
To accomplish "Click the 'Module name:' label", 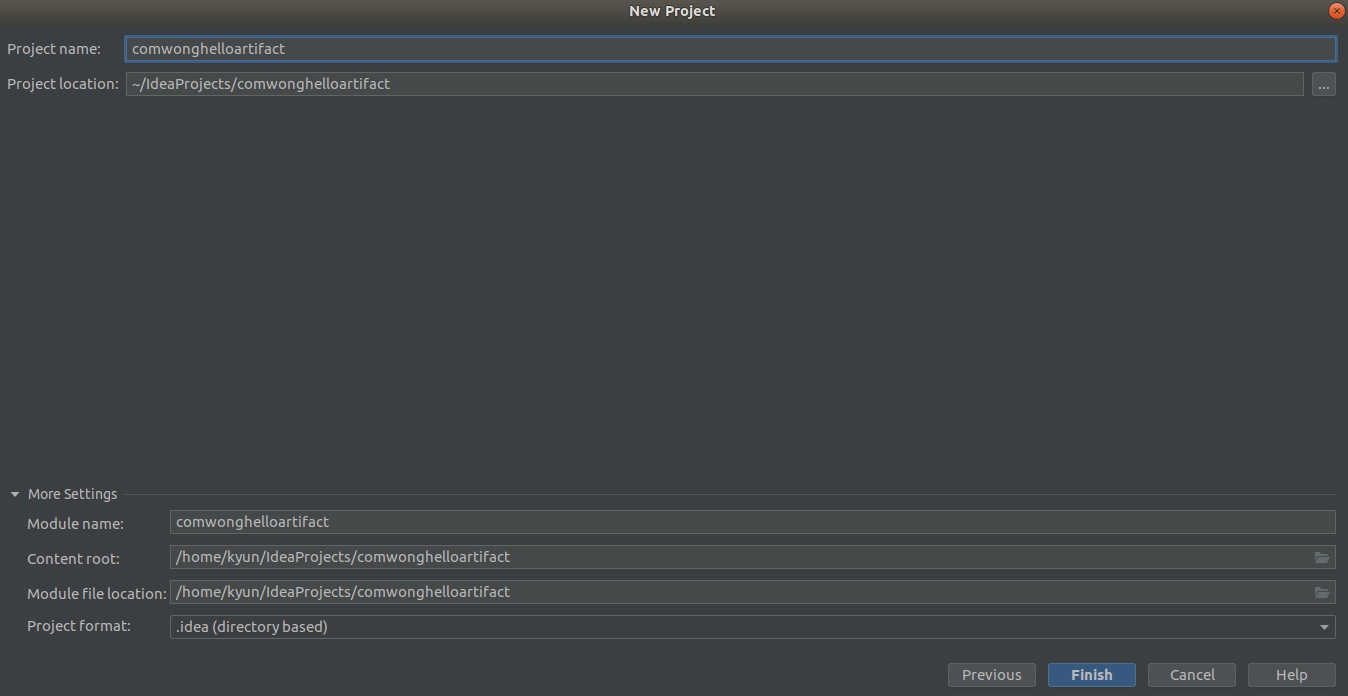I will (75, 524).
